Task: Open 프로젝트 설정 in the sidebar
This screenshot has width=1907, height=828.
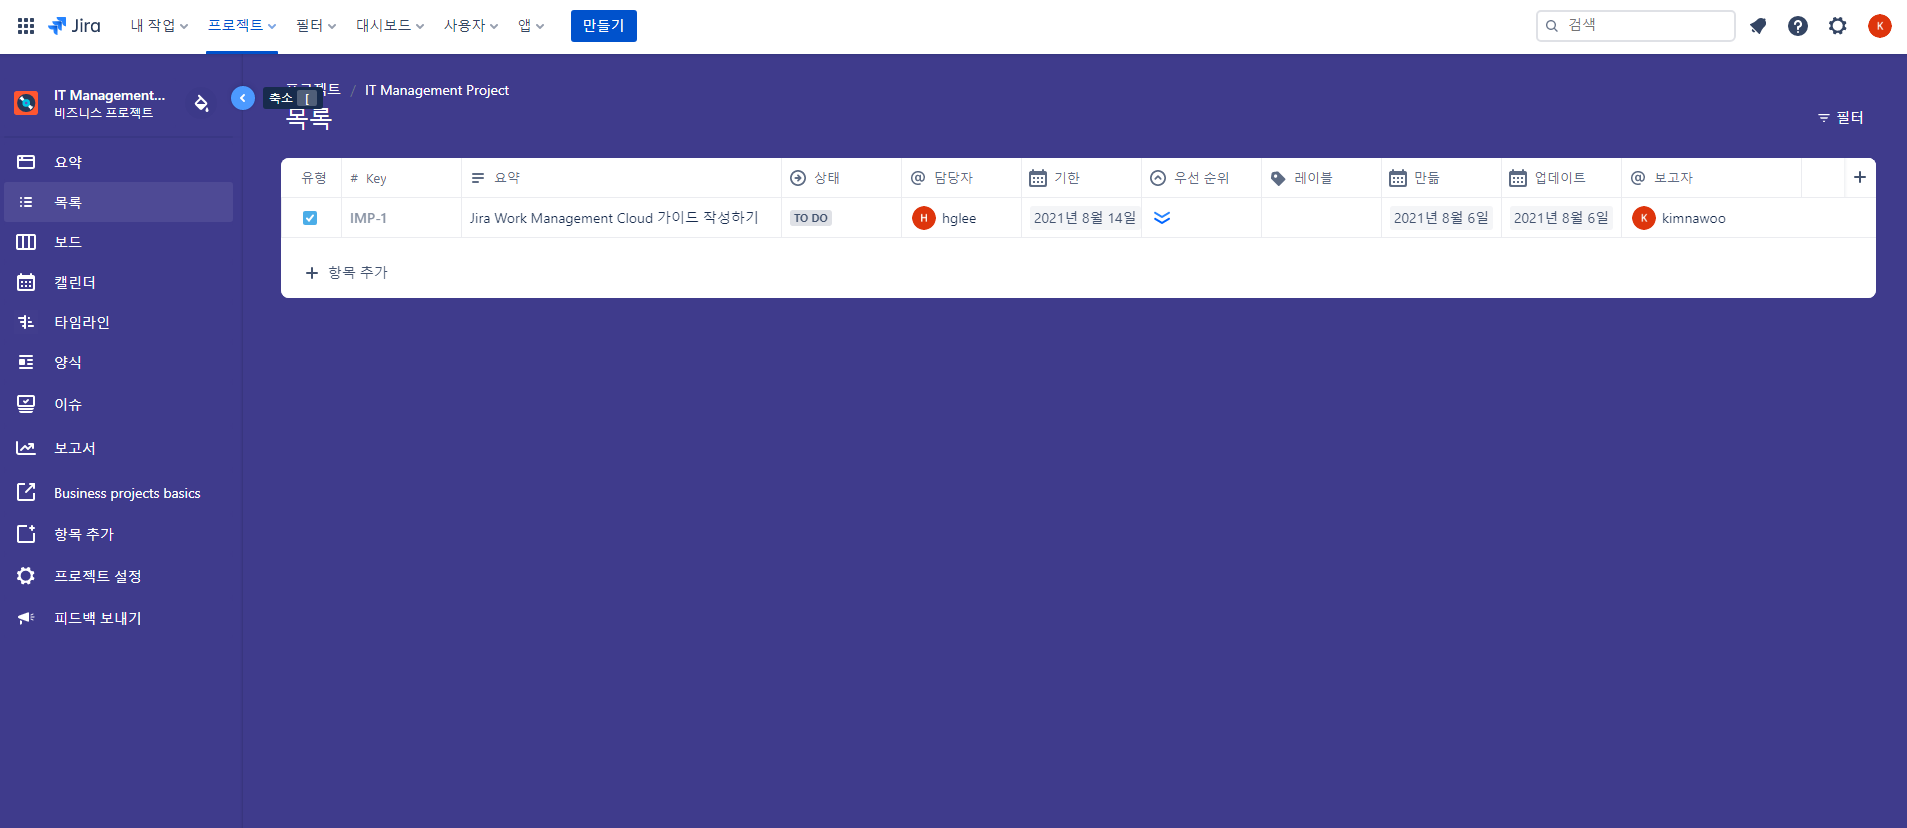Action: [x=119, y=576]
